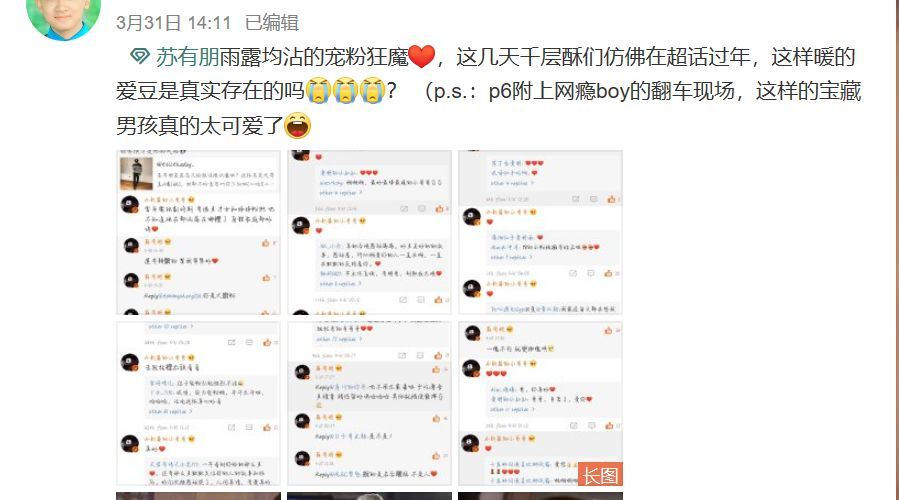Click the last crying emoji before the question mark
This screenshot has height=500, width=899.
(373, 91)
